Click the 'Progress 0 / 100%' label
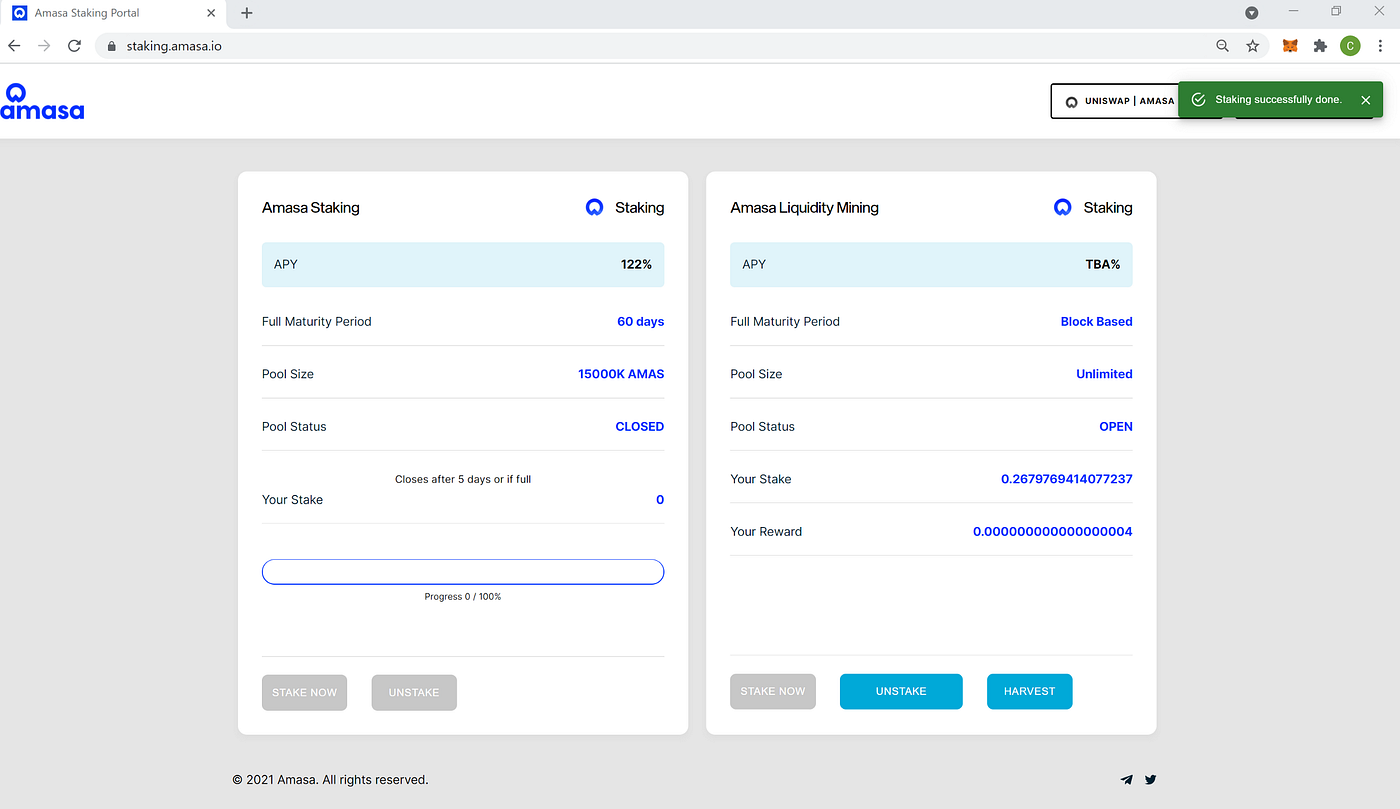1400x809 pixels. 463,597
